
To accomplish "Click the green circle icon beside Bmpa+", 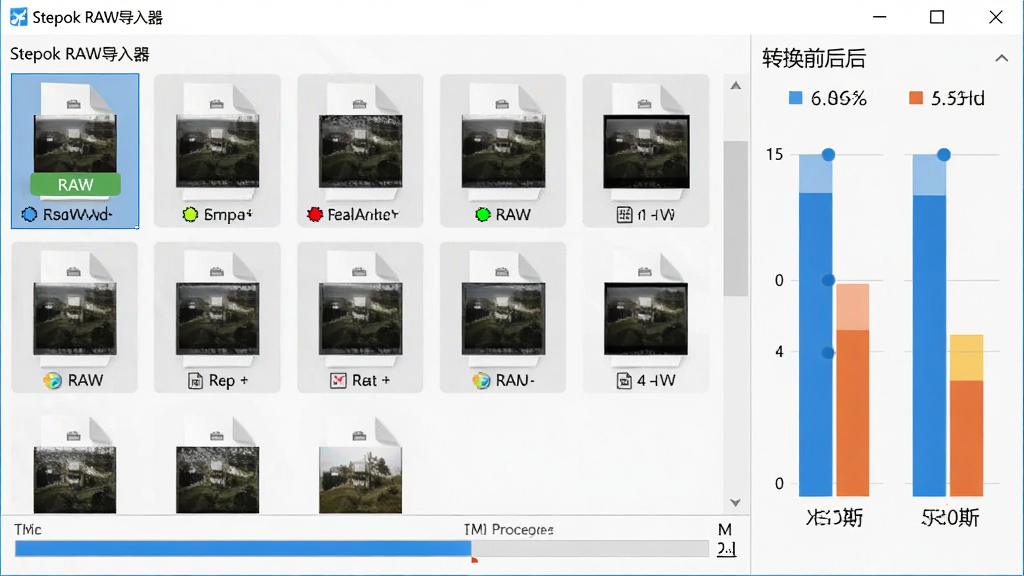I will [190, 214].
